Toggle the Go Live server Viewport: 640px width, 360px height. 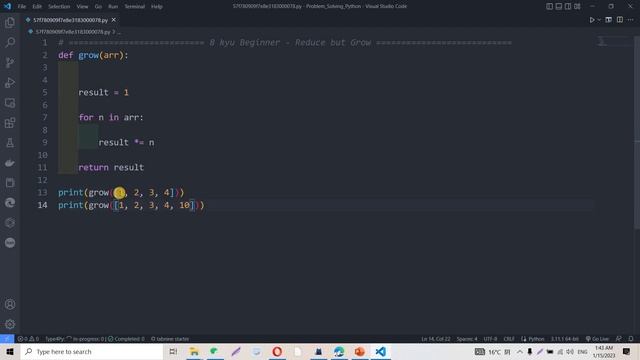[597, 339]
